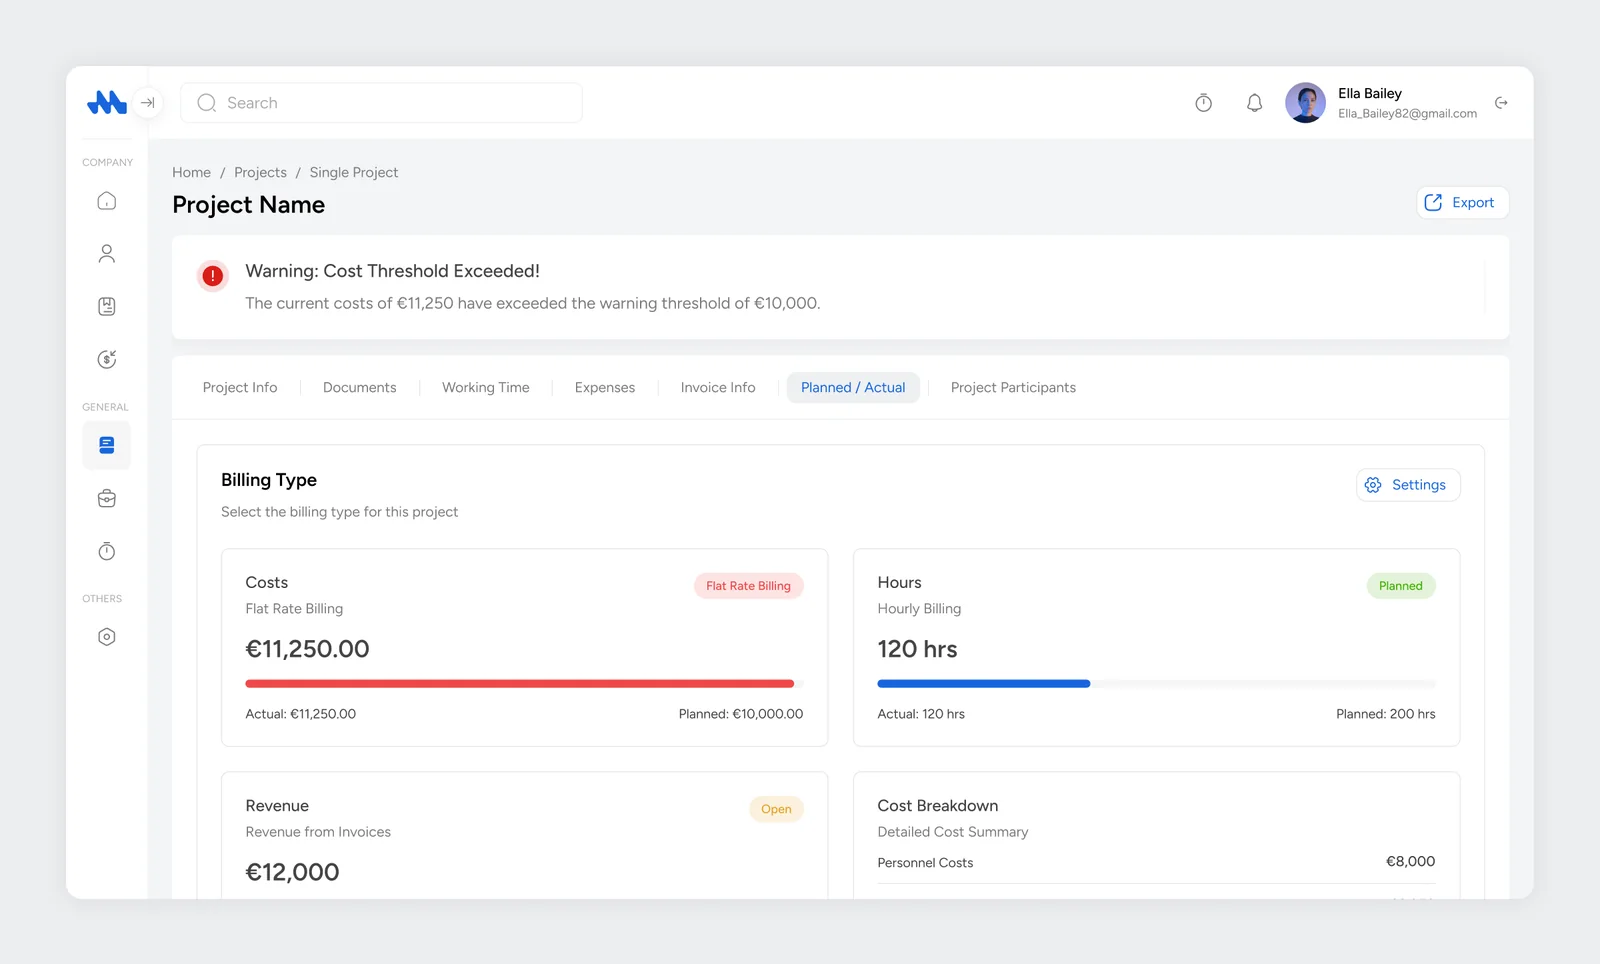
Task: Open the briefcase icon in sidebar
Action: (107, 498)
